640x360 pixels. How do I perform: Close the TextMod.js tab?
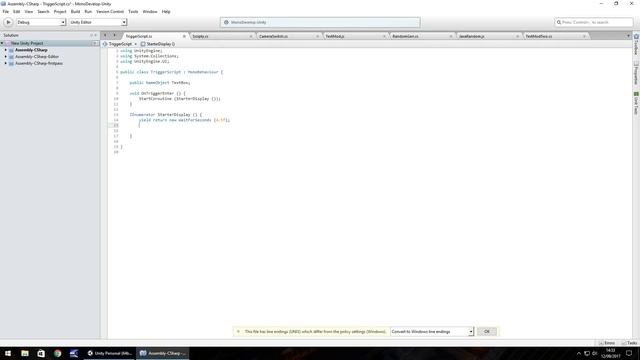[x=384, y=36]
